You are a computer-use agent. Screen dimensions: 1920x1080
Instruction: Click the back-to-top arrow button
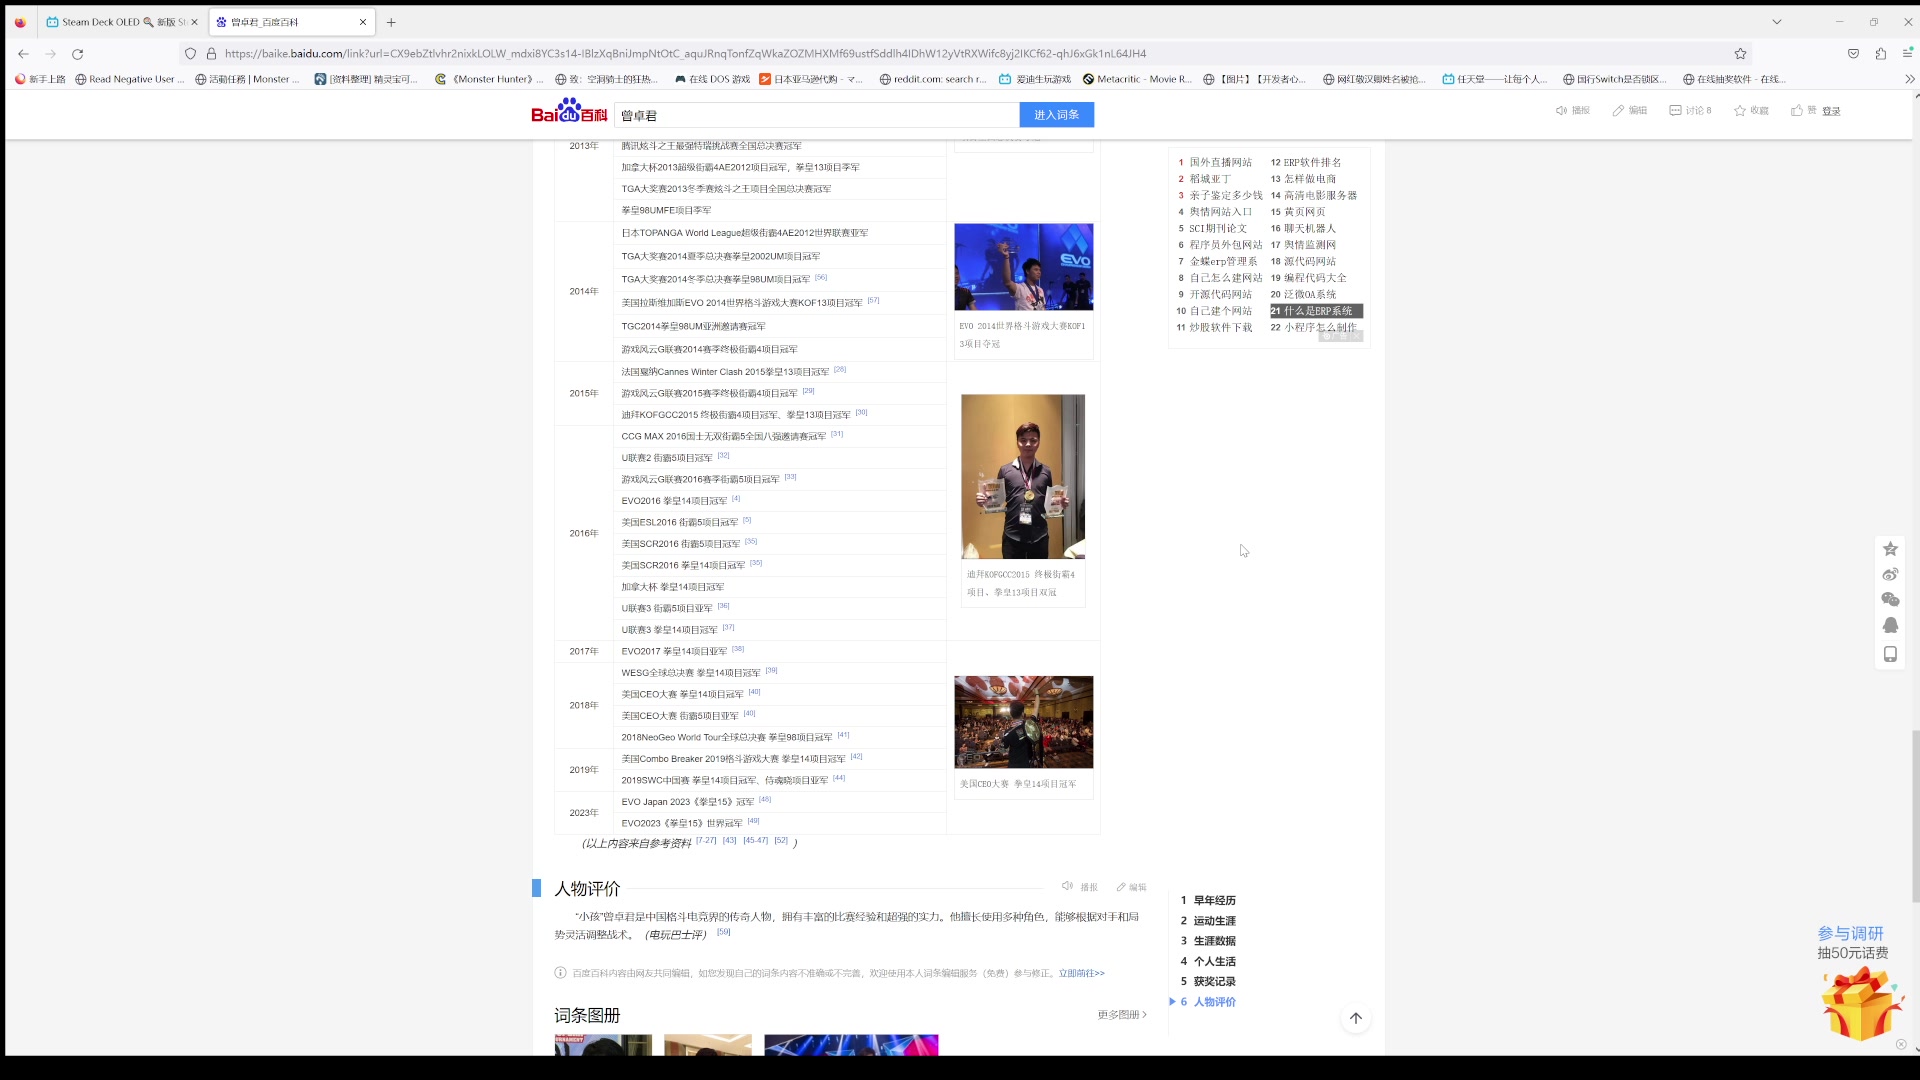(x=1355, y=1018)
